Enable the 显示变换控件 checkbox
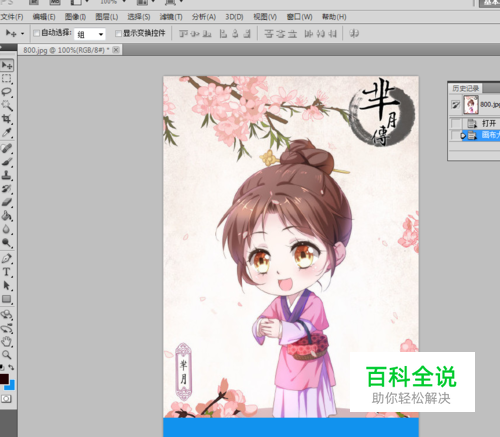This screenshot has height=437, width=500. [x=118, y=33]
